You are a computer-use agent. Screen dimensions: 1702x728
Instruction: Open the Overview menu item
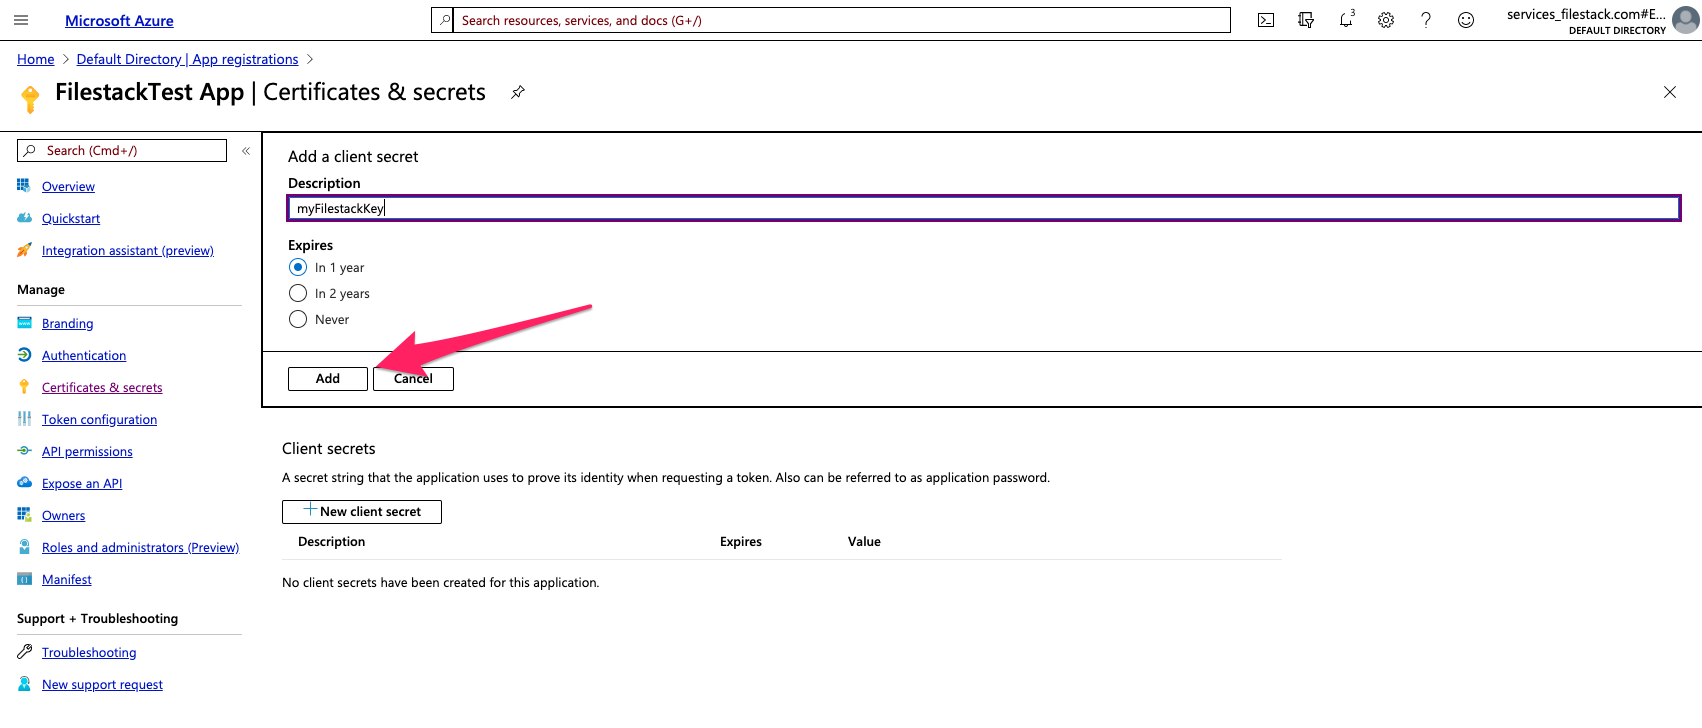coord(68,187)
